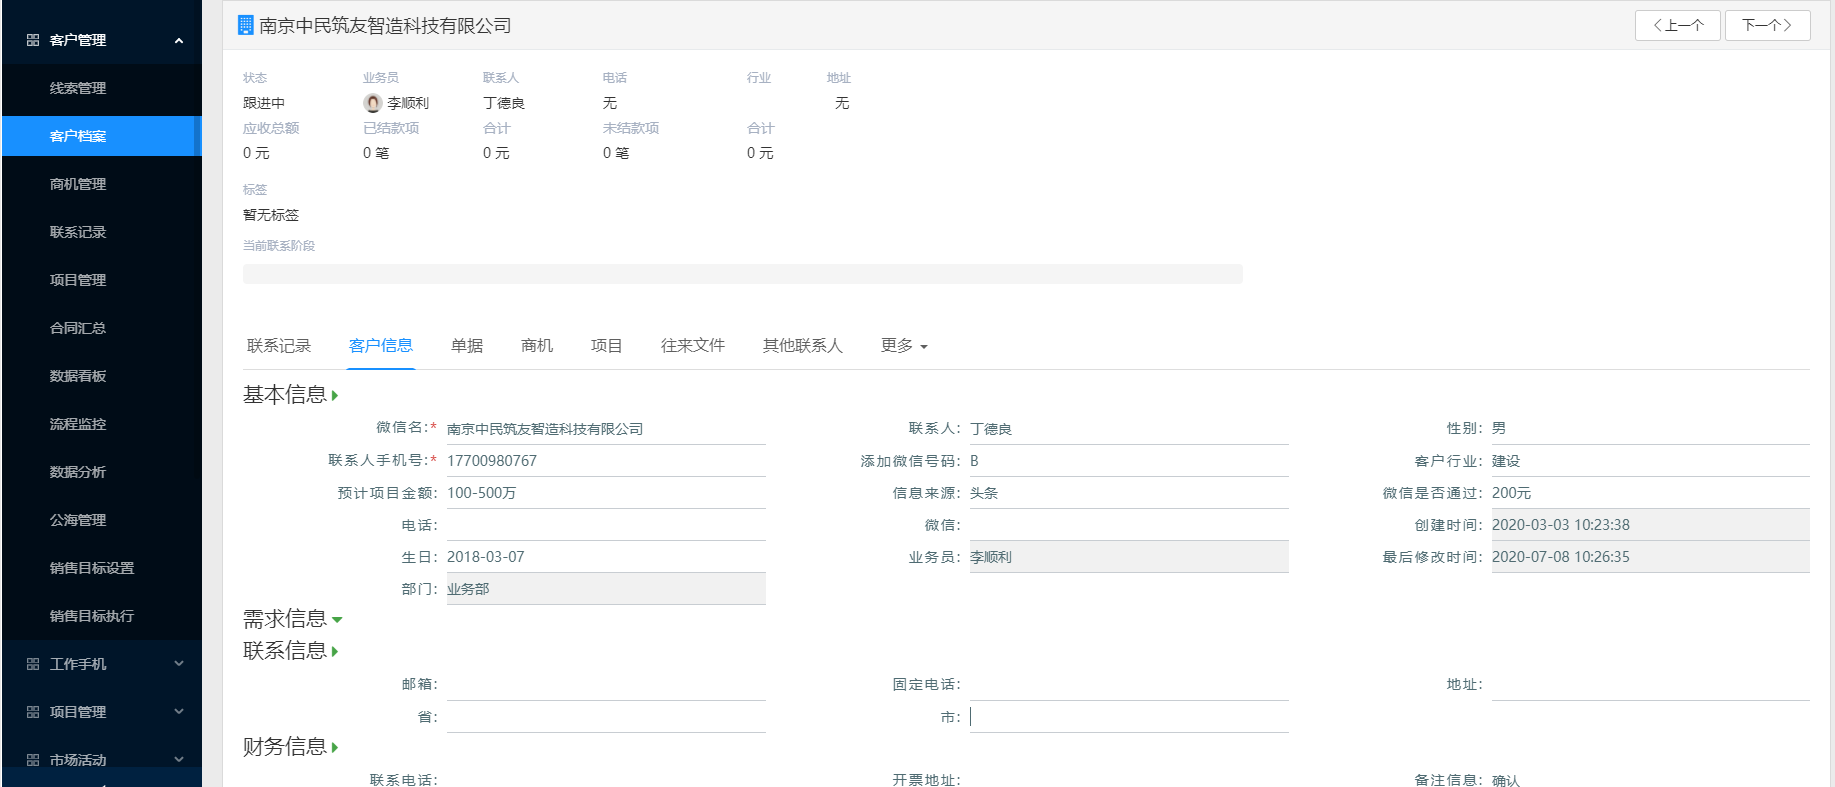Viewport: 1835px width, 787px height.
Task: Open the 更多 tab dropdown
Action: point(904,346)
